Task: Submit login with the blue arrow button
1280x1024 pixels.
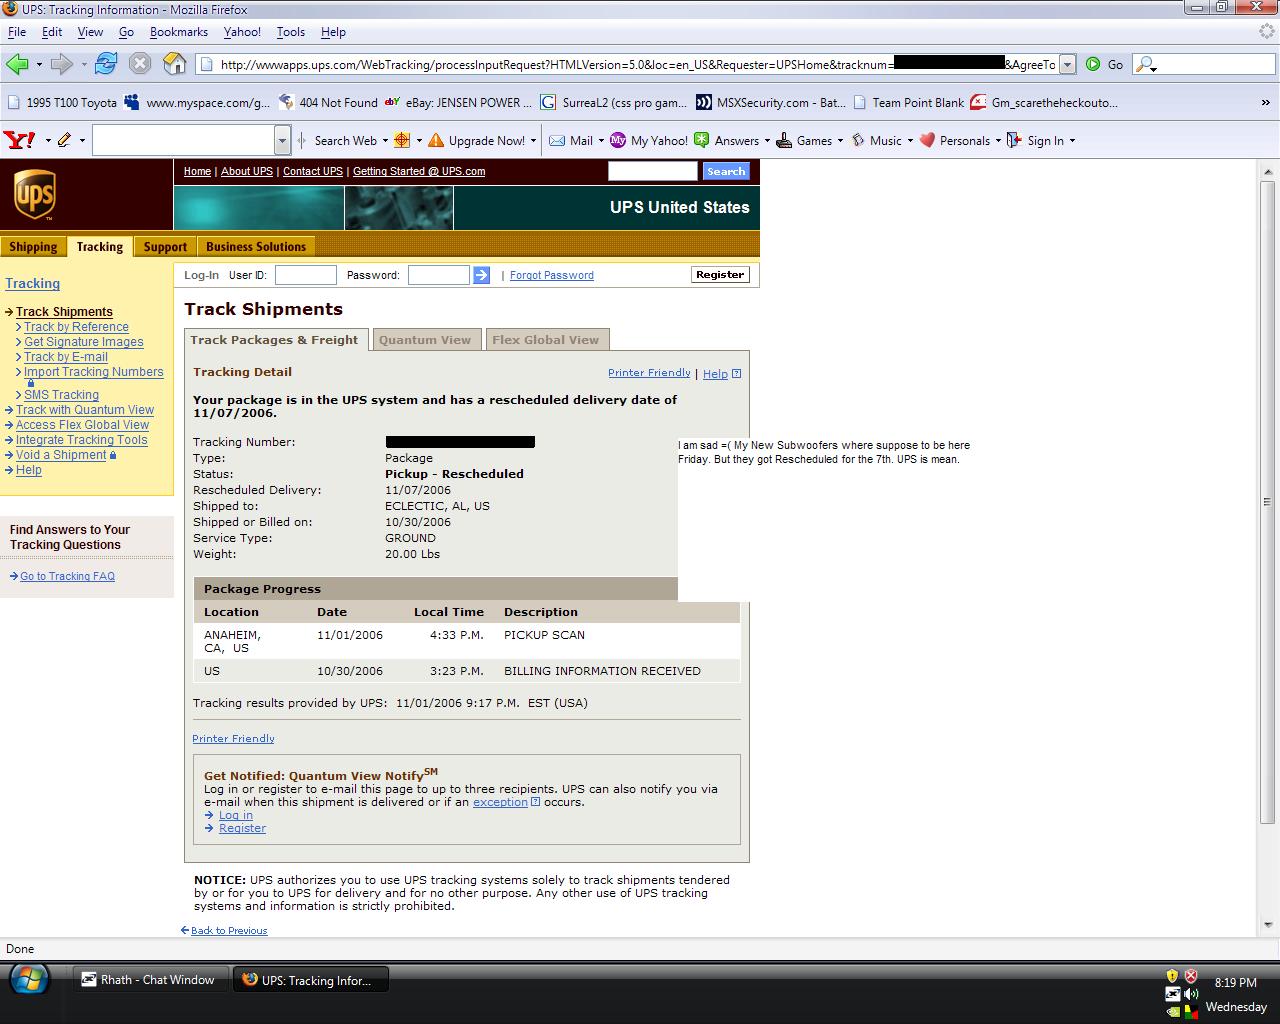Action: point(481,275)
